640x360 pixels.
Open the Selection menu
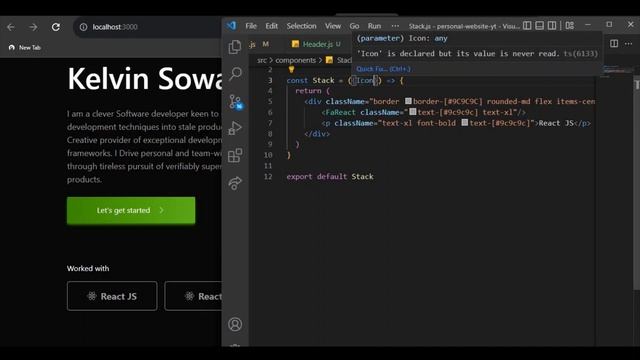tap(301, 26)
